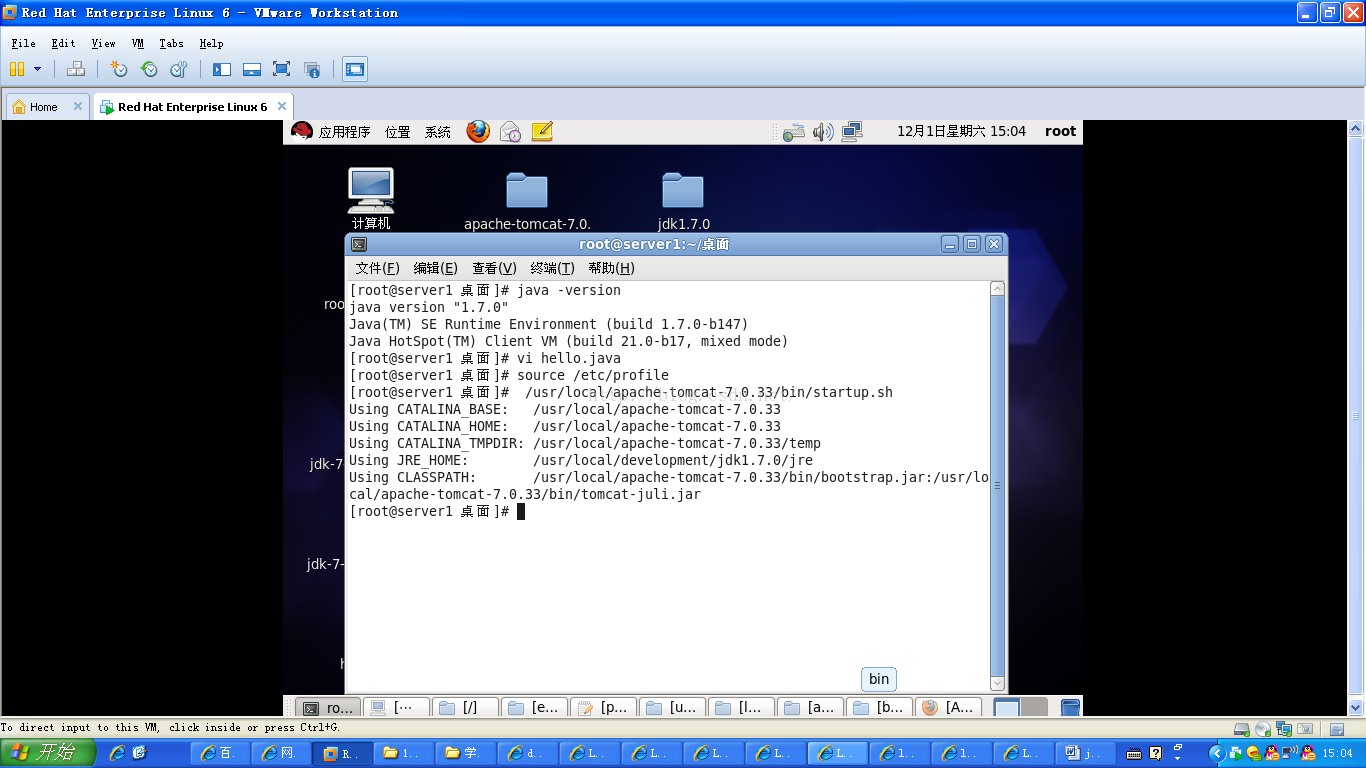Screen dimensions: 1366x768
Task: Expand hidden Windows tray icons arrow
Action: [1217, 753]
